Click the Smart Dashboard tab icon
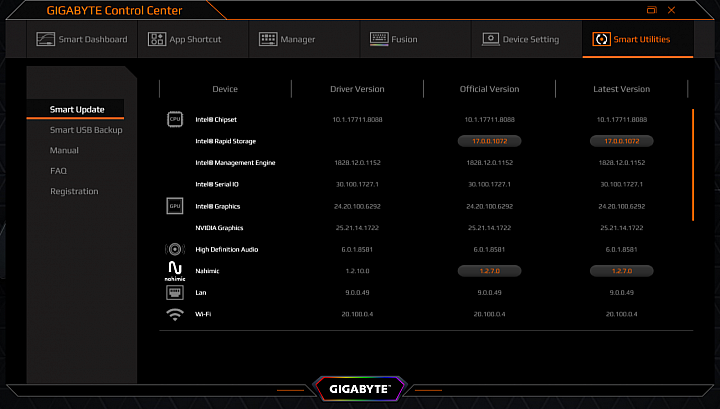This screenshot has width=720, height=409. 45,39
